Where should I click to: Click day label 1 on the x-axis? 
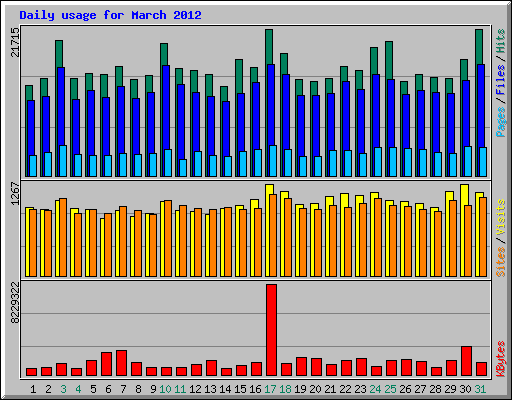(x=33, y=389)
